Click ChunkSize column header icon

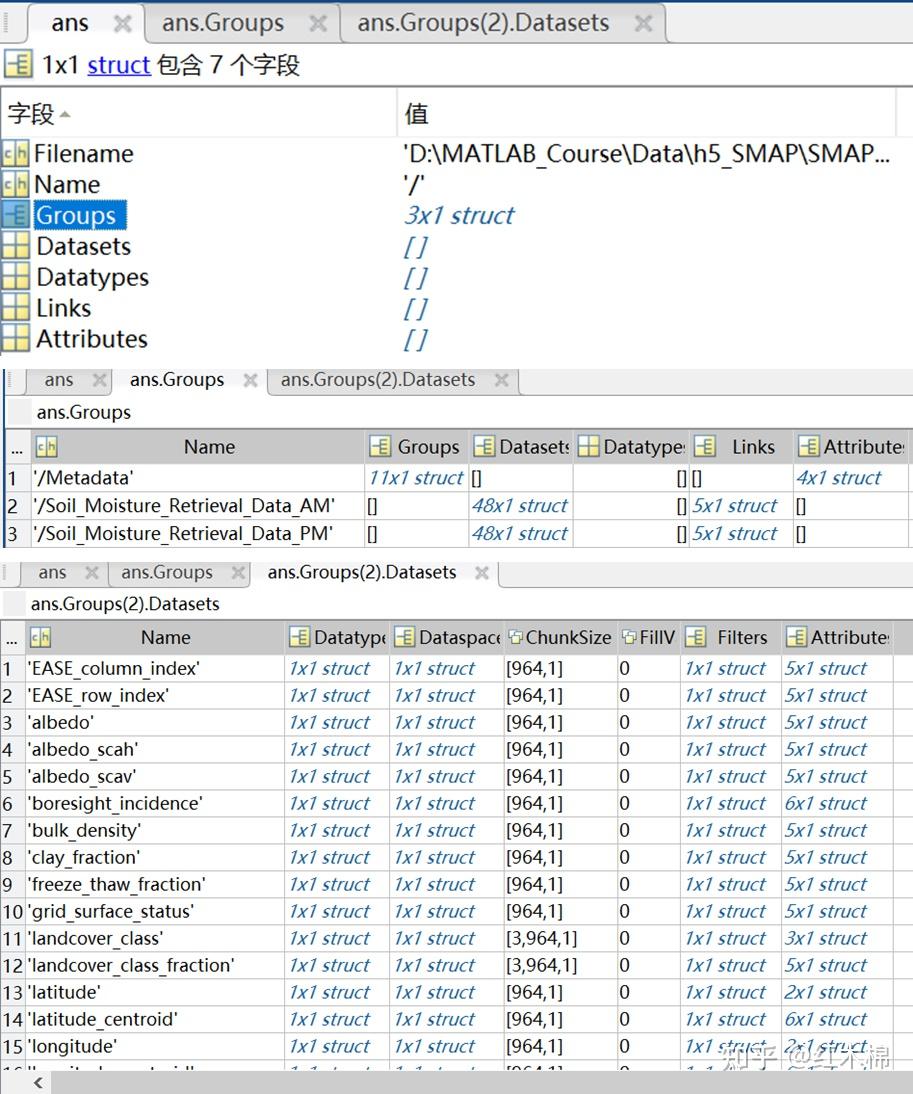point(516,637)
